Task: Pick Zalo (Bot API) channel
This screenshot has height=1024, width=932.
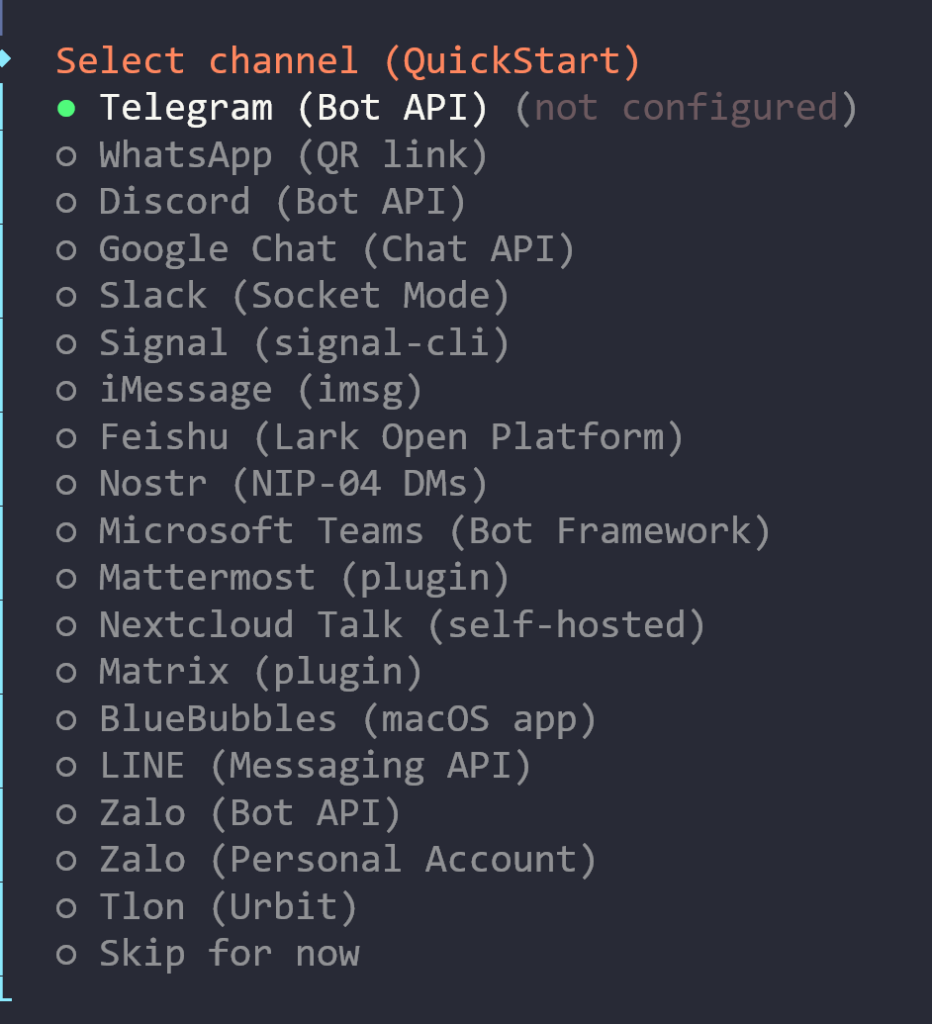Action: click(250, 813)
